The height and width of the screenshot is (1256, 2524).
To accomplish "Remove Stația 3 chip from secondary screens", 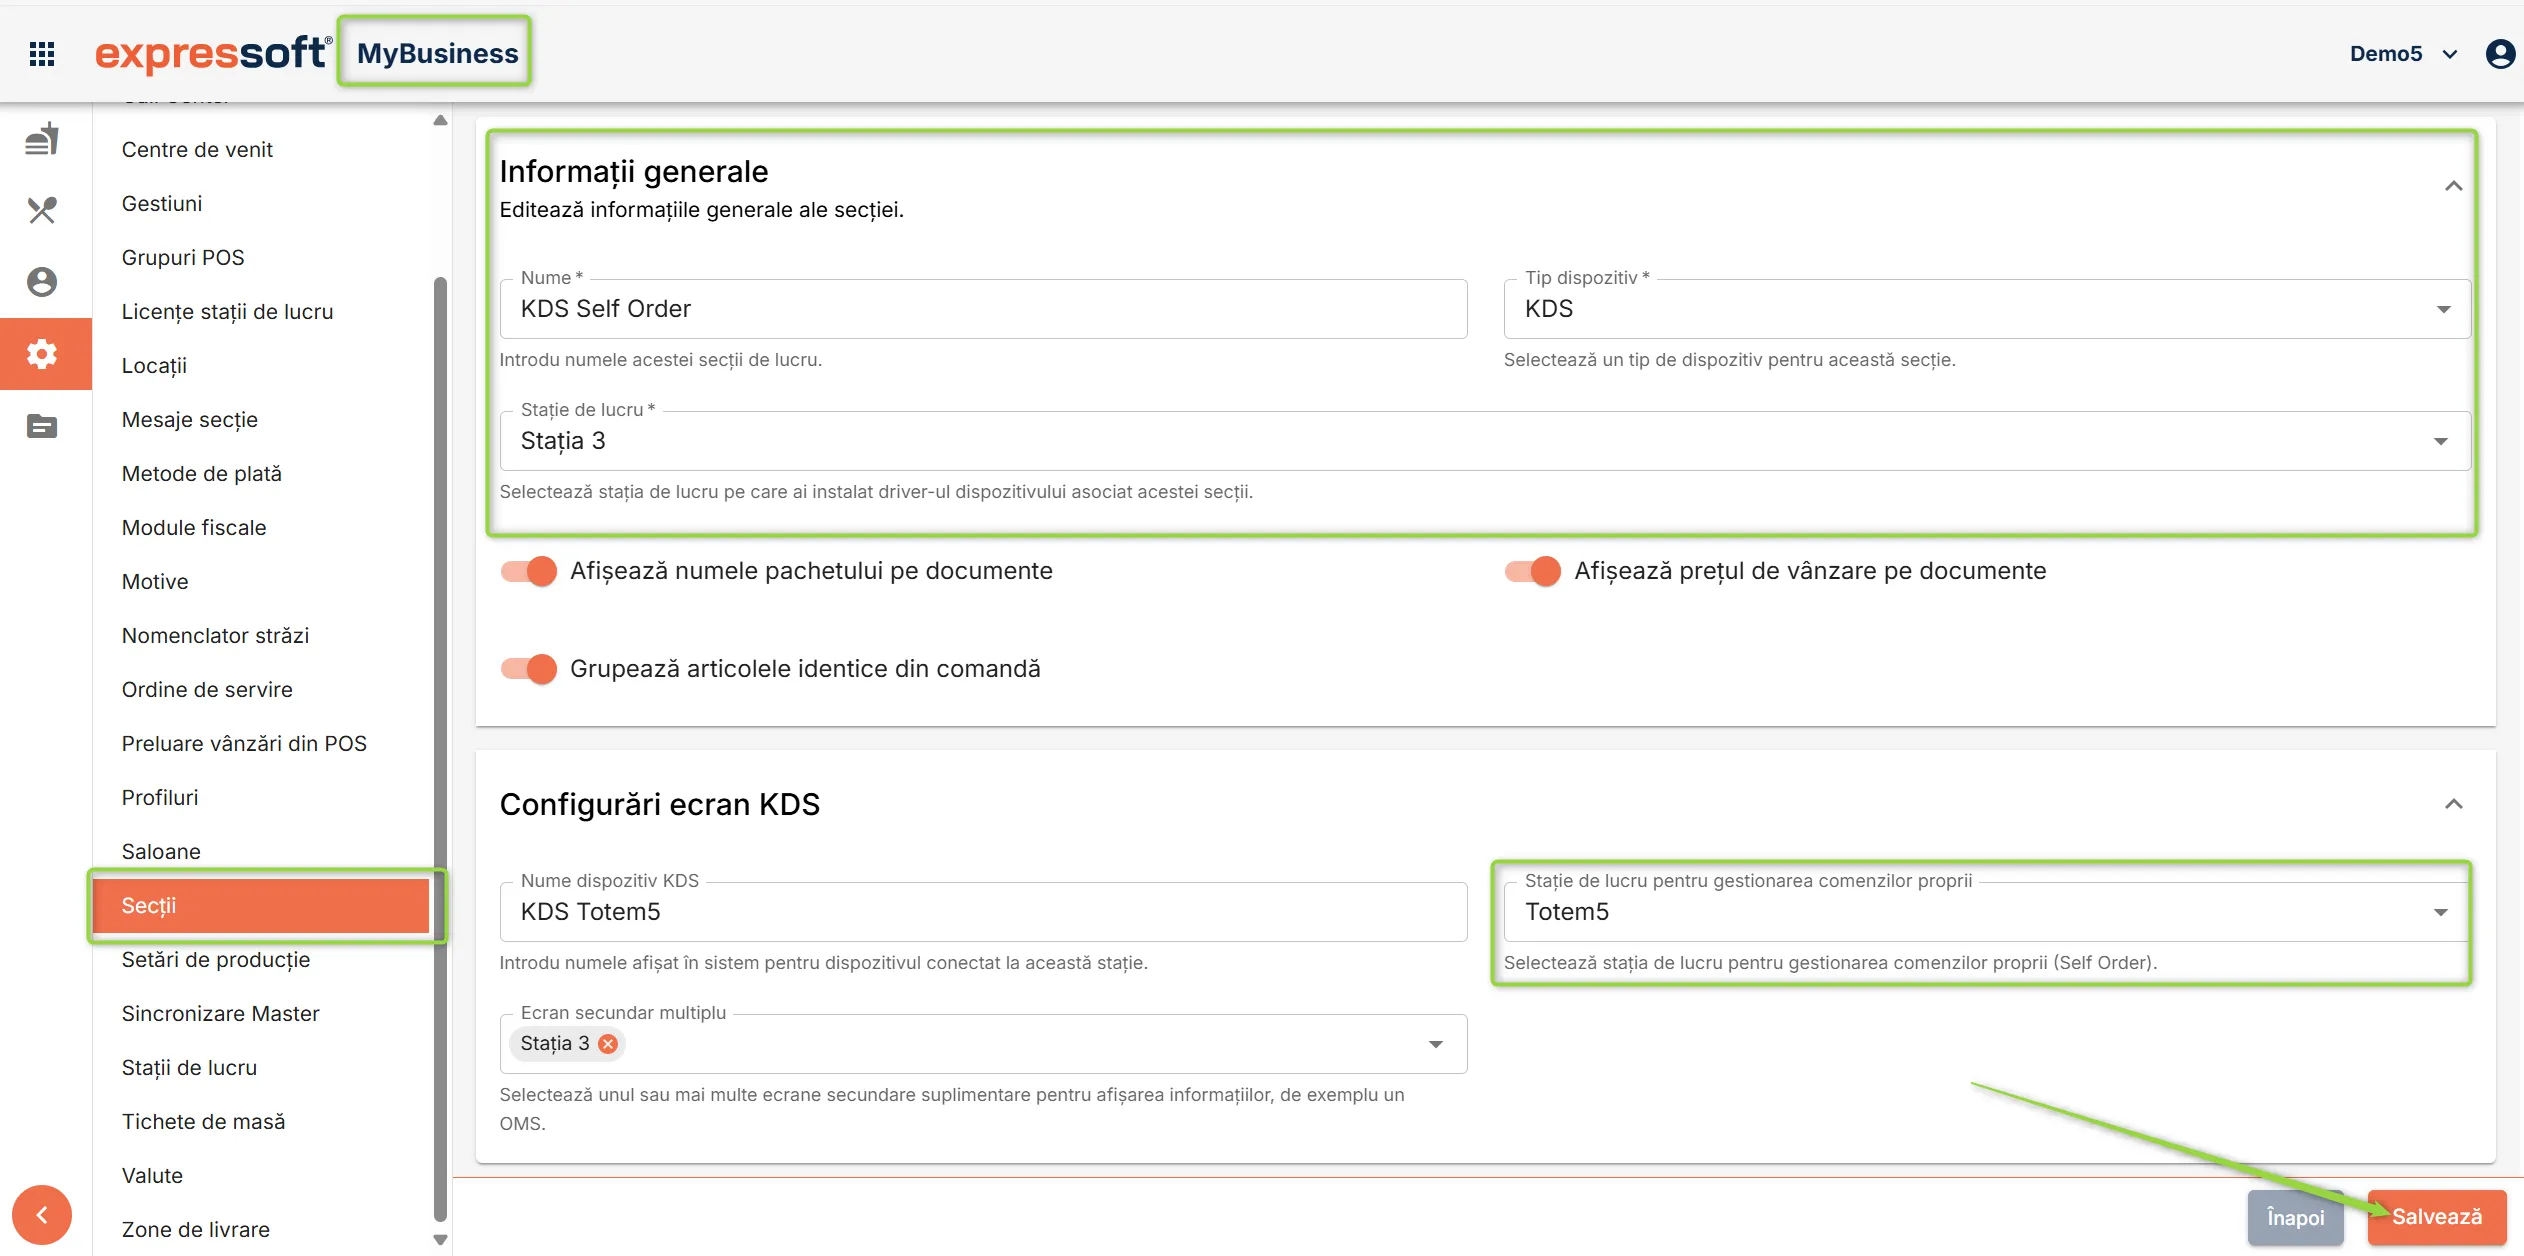I will coord(608,1044).
